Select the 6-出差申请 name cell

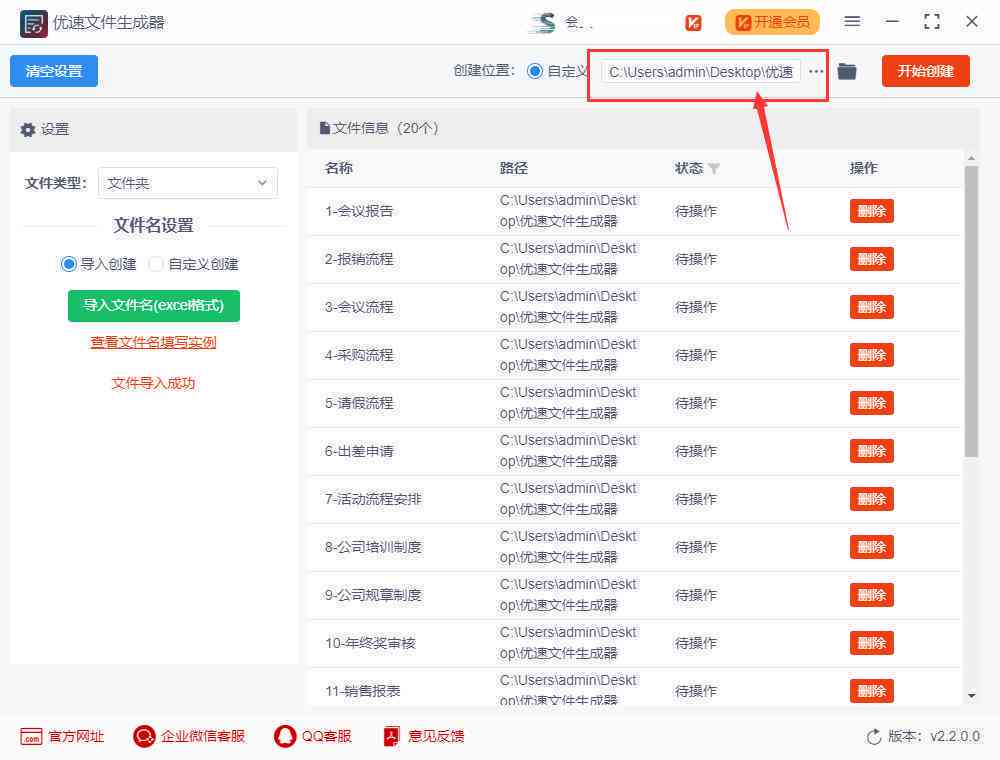pyautogui.click(x=359, y=451)
